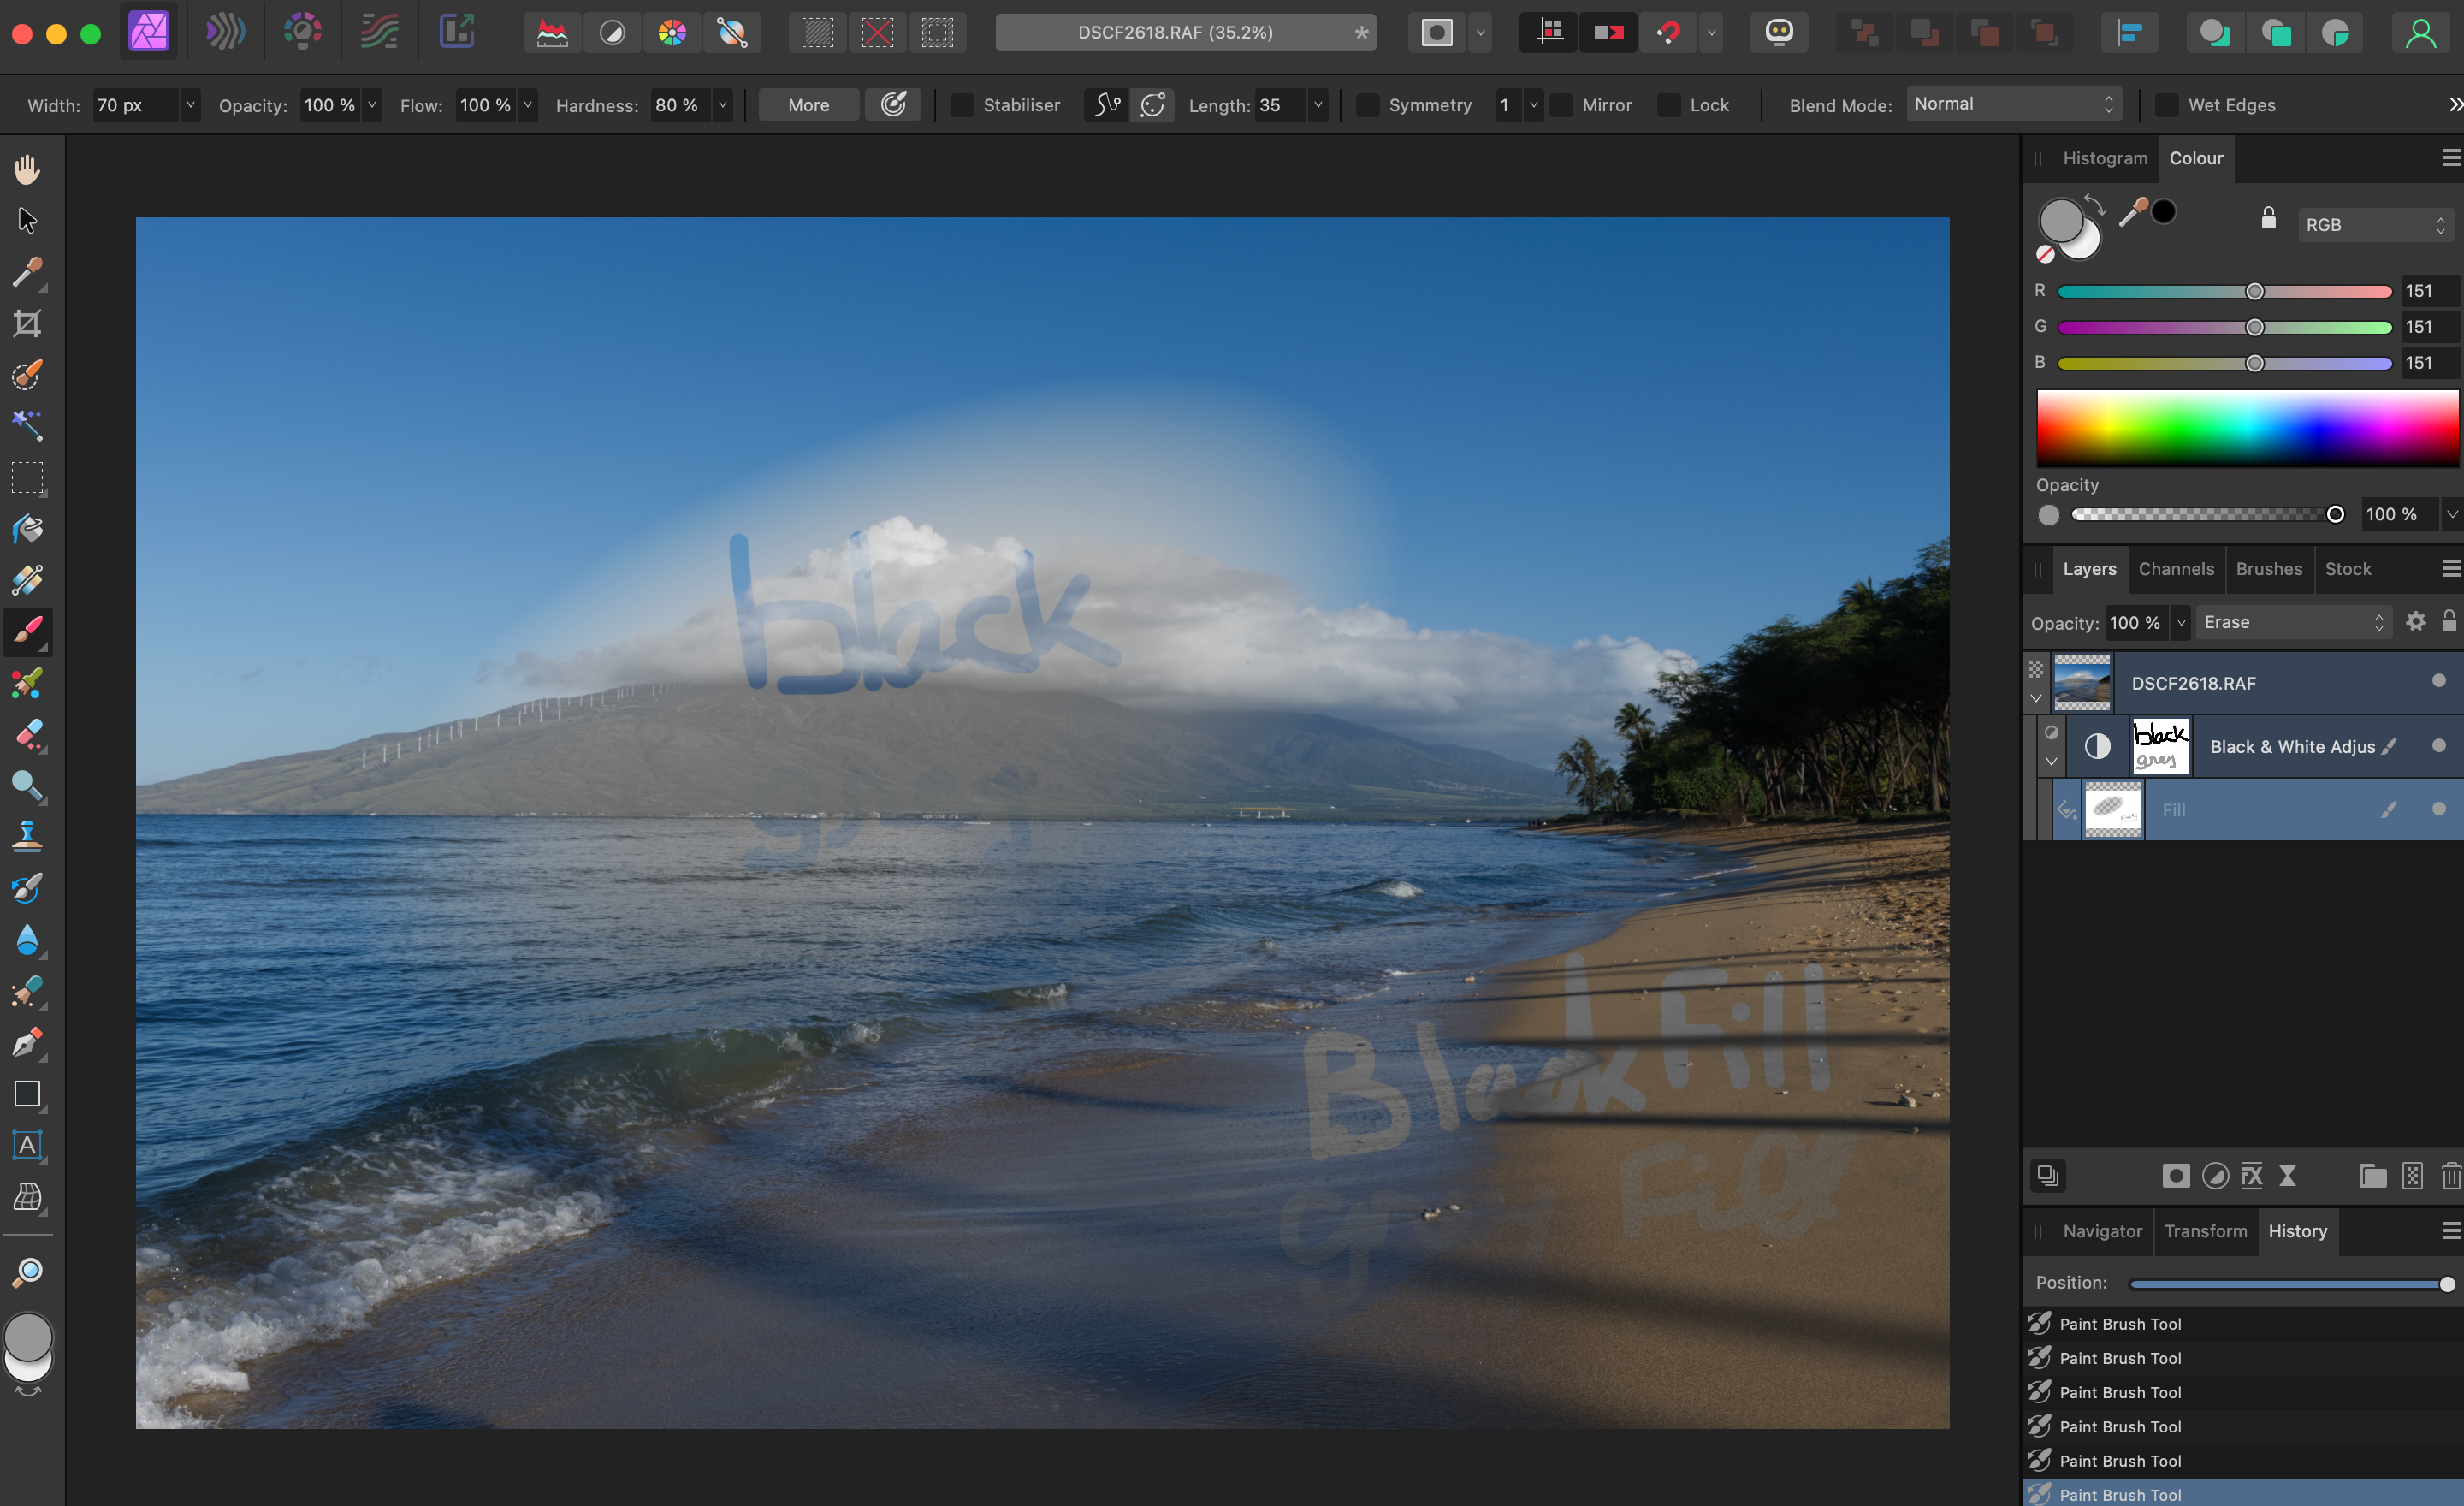Enable the Symmetry checkbox
Image resolution: width=2464 pixels, height=1506 pixels.
pyautogui.click(x=1367, y=105)
